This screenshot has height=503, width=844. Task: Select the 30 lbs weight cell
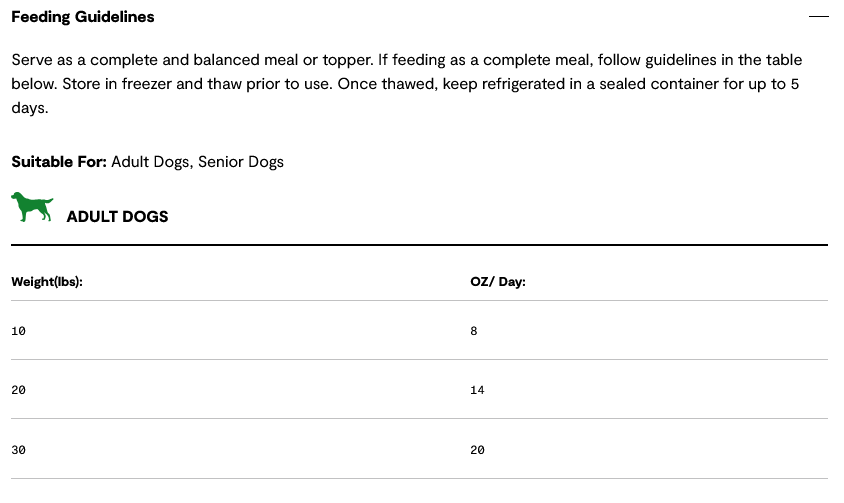(x=19, y=450)
